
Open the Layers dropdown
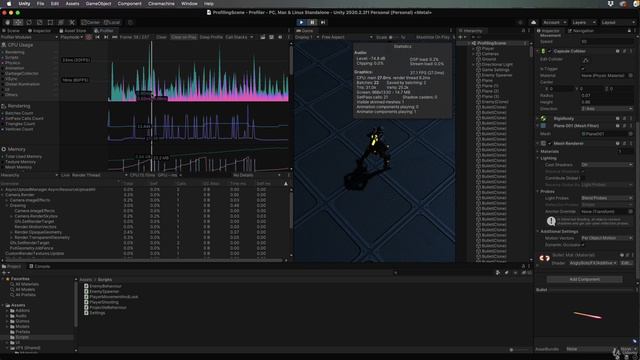point(583,22)
